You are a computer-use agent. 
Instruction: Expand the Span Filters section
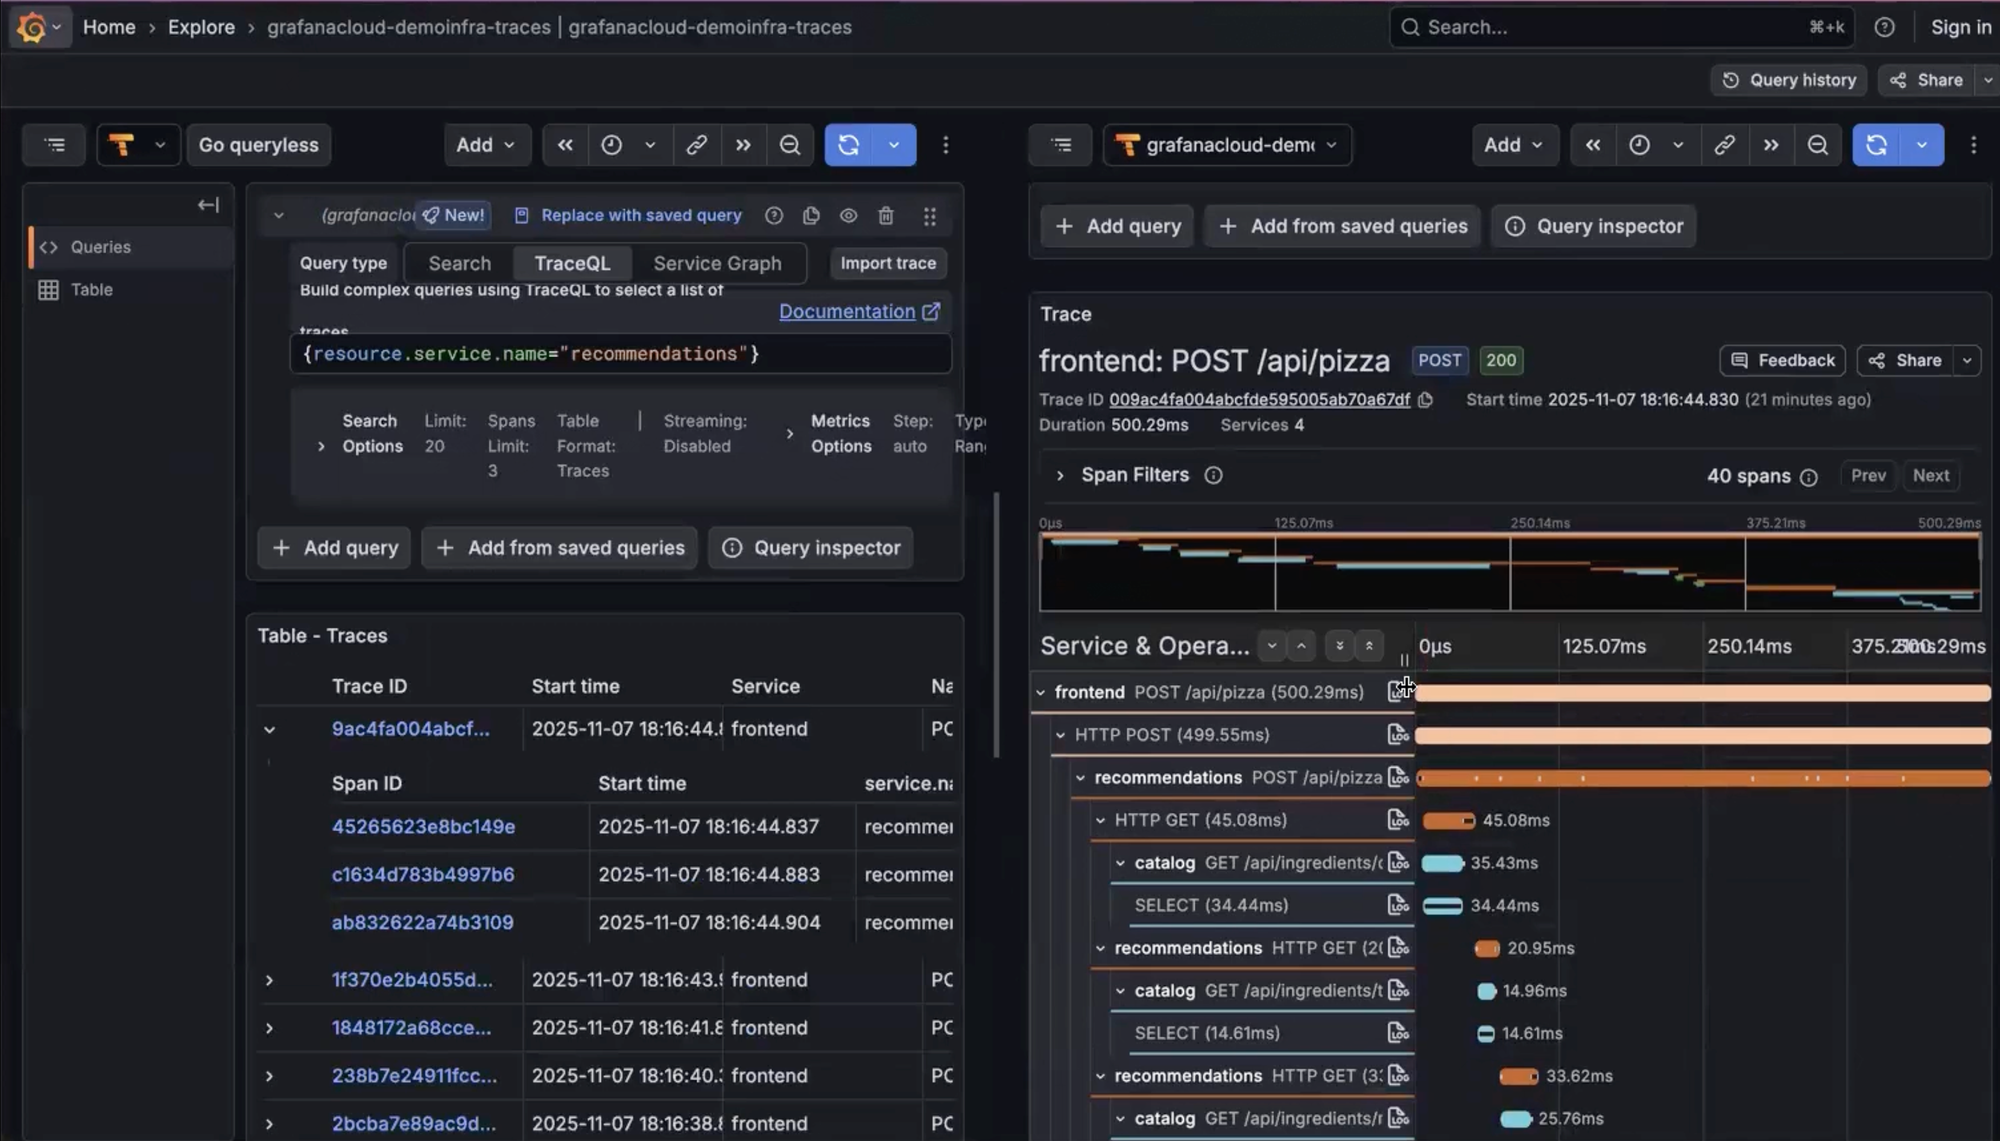[x=1060, y=475]
